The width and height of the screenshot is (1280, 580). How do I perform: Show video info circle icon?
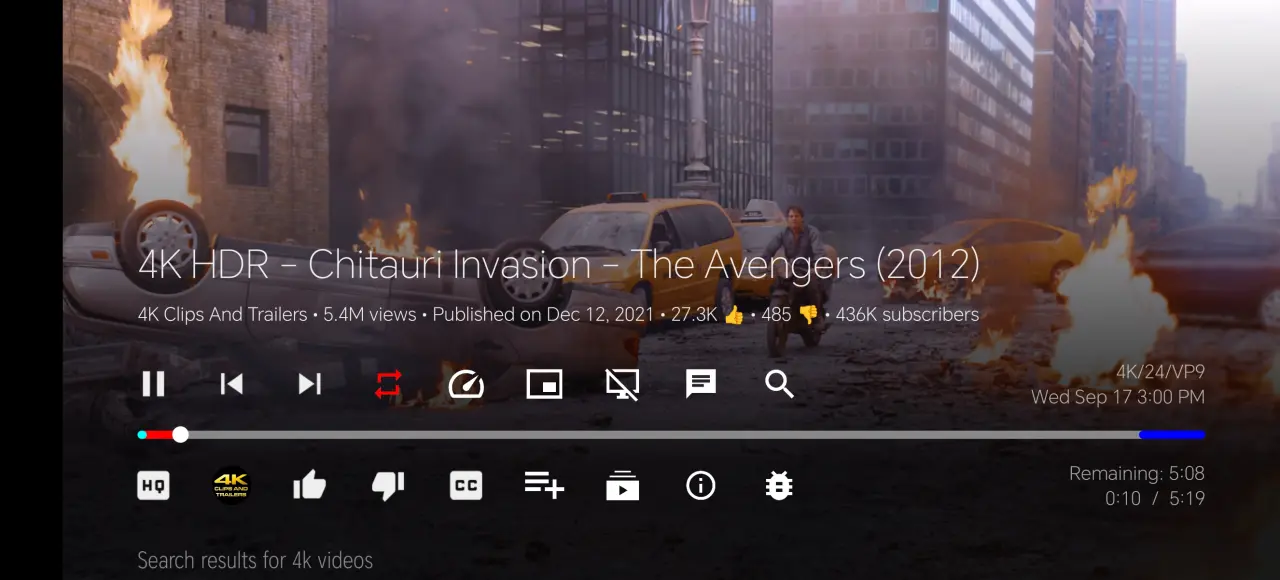(x=701, y=486)
